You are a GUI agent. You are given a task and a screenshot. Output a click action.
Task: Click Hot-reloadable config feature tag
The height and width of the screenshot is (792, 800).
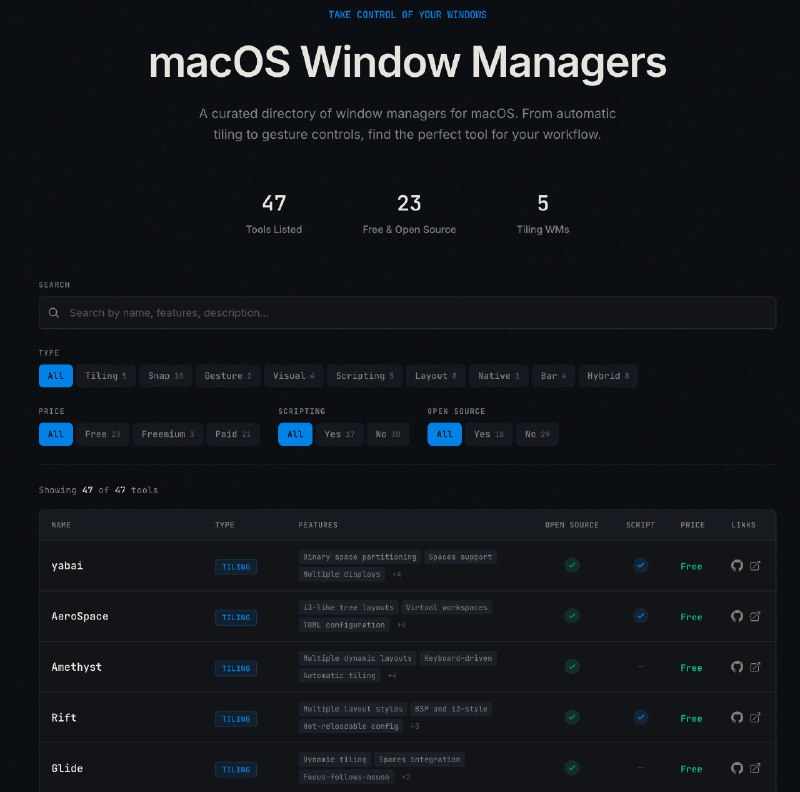click(351, 726)
